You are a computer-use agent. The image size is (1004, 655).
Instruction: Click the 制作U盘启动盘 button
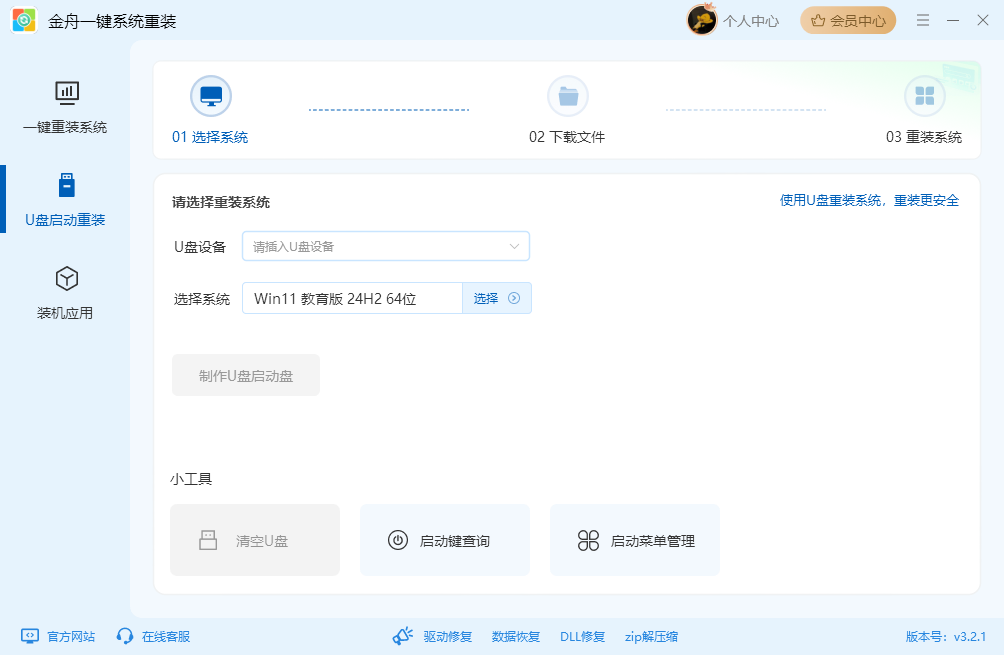coord(245,374)
